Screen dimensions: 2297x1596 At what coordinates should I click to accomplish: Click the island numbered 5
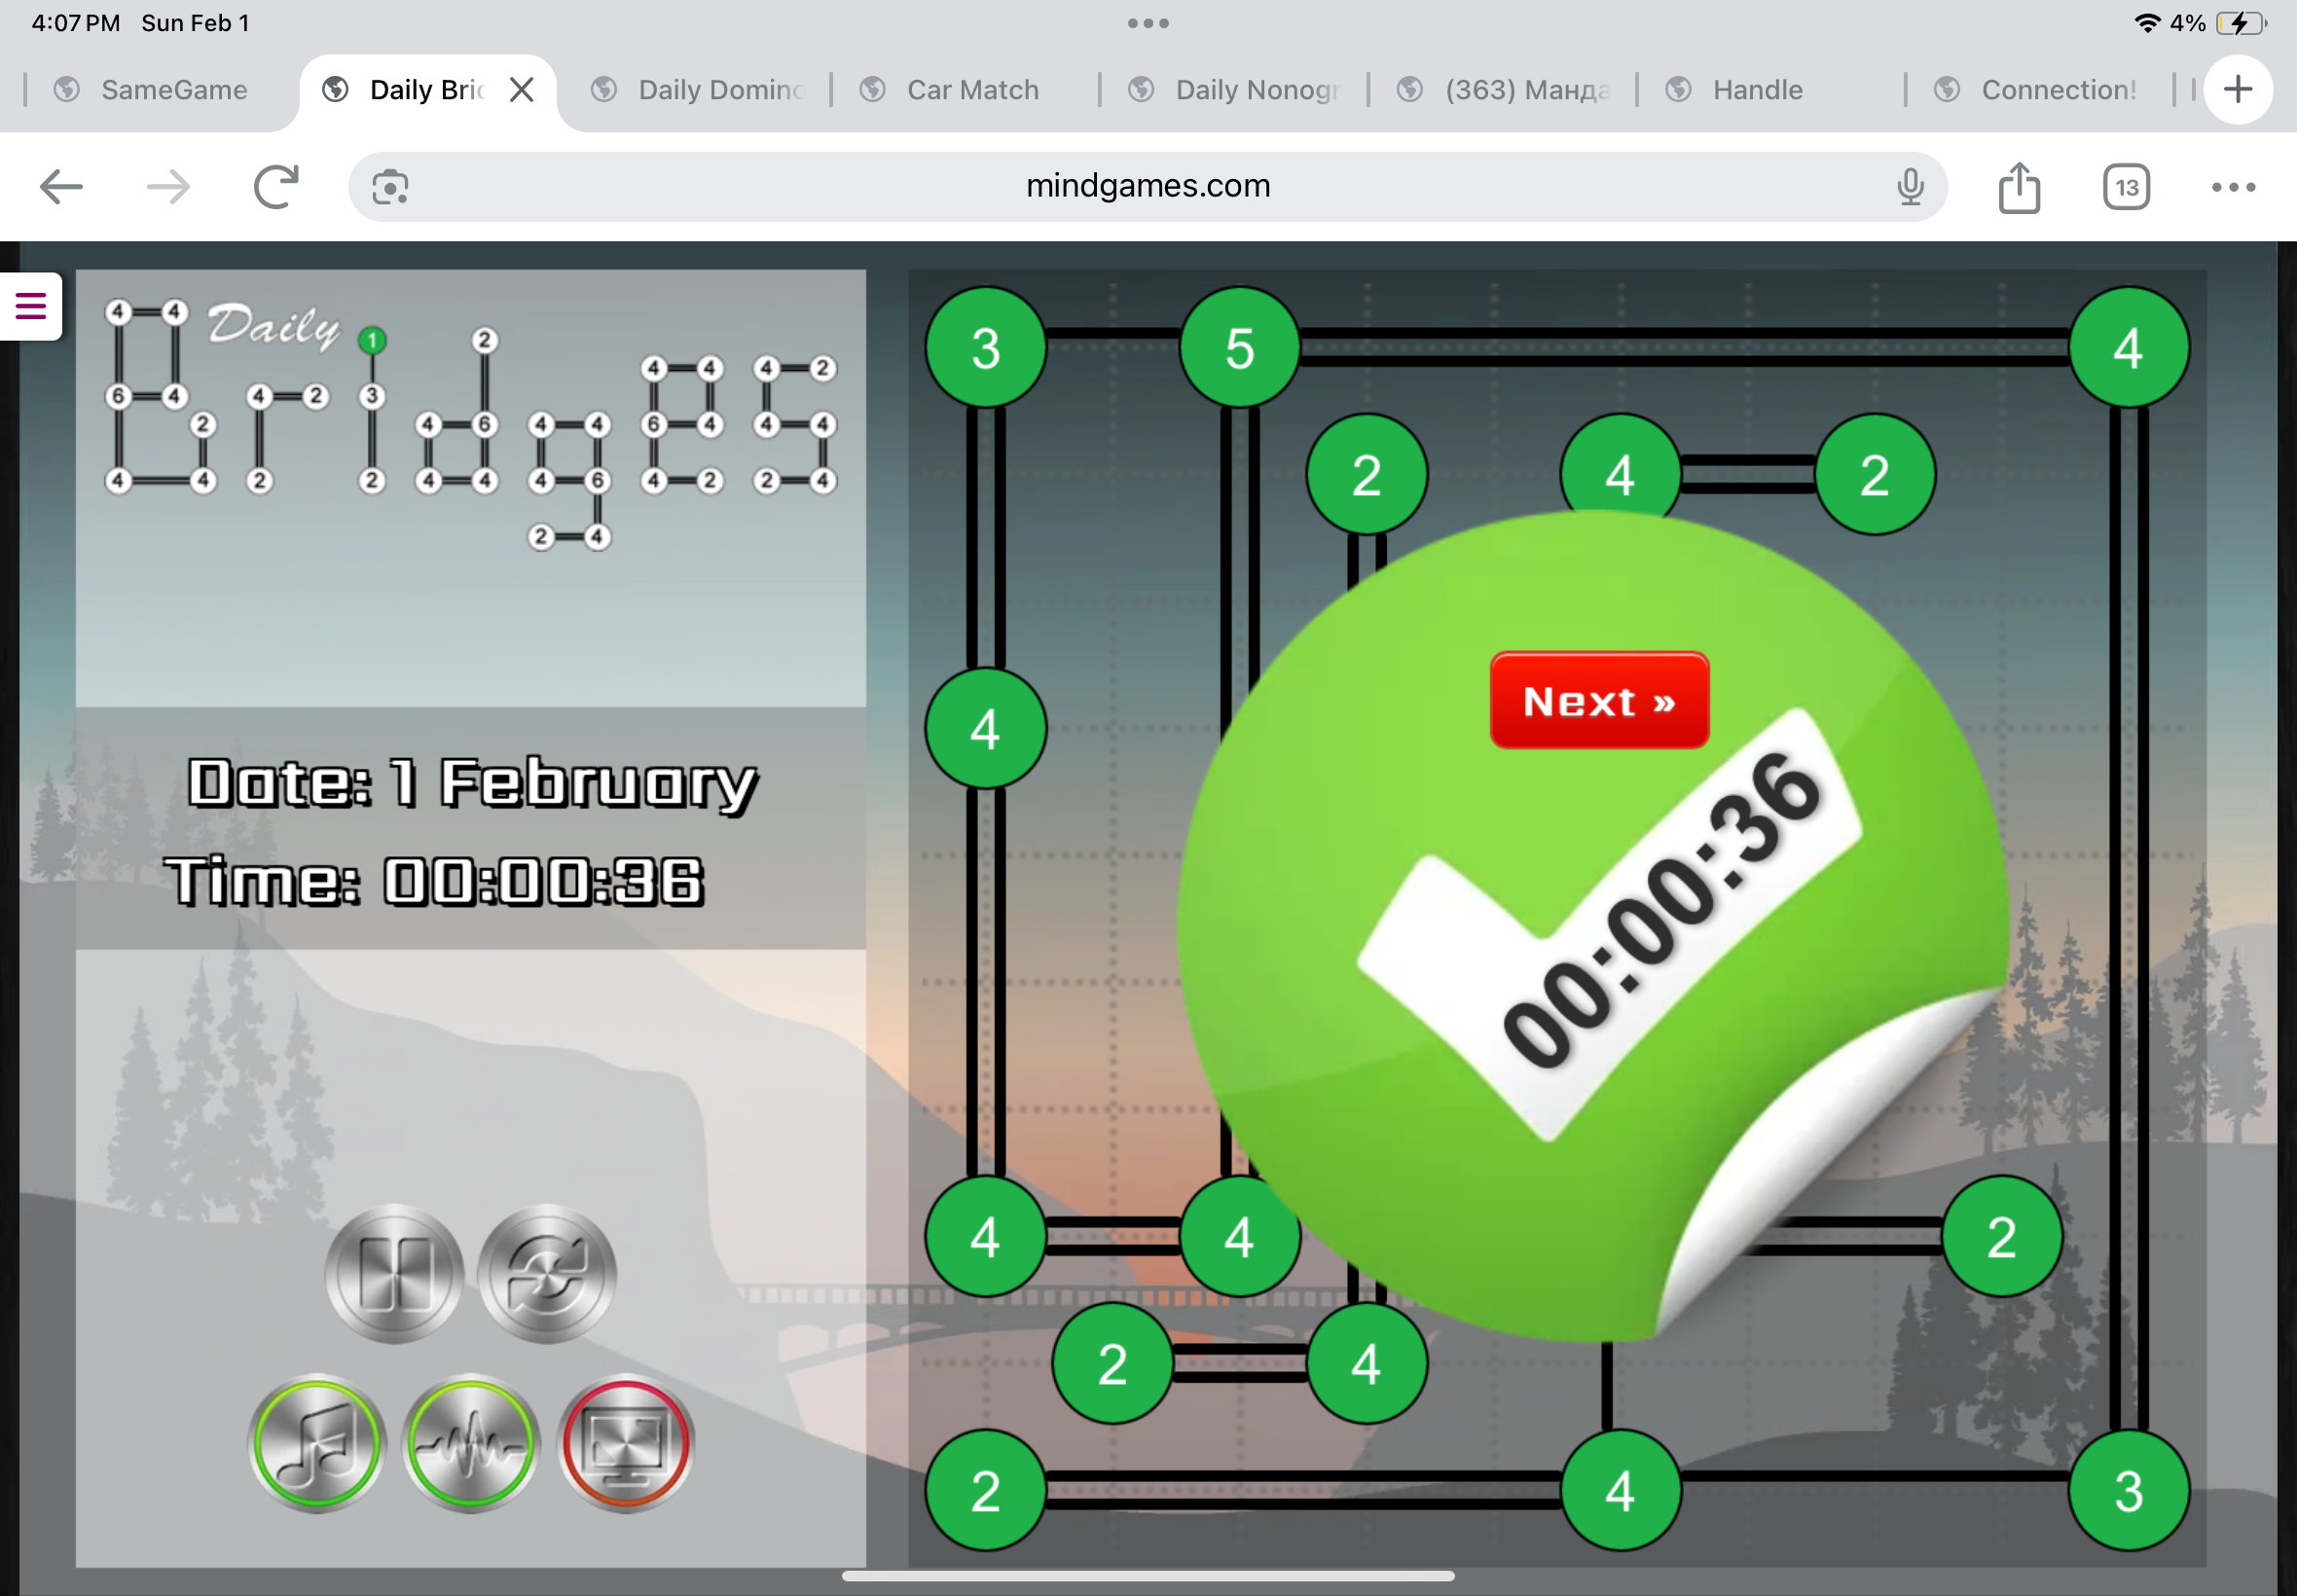coord(1239,348)
